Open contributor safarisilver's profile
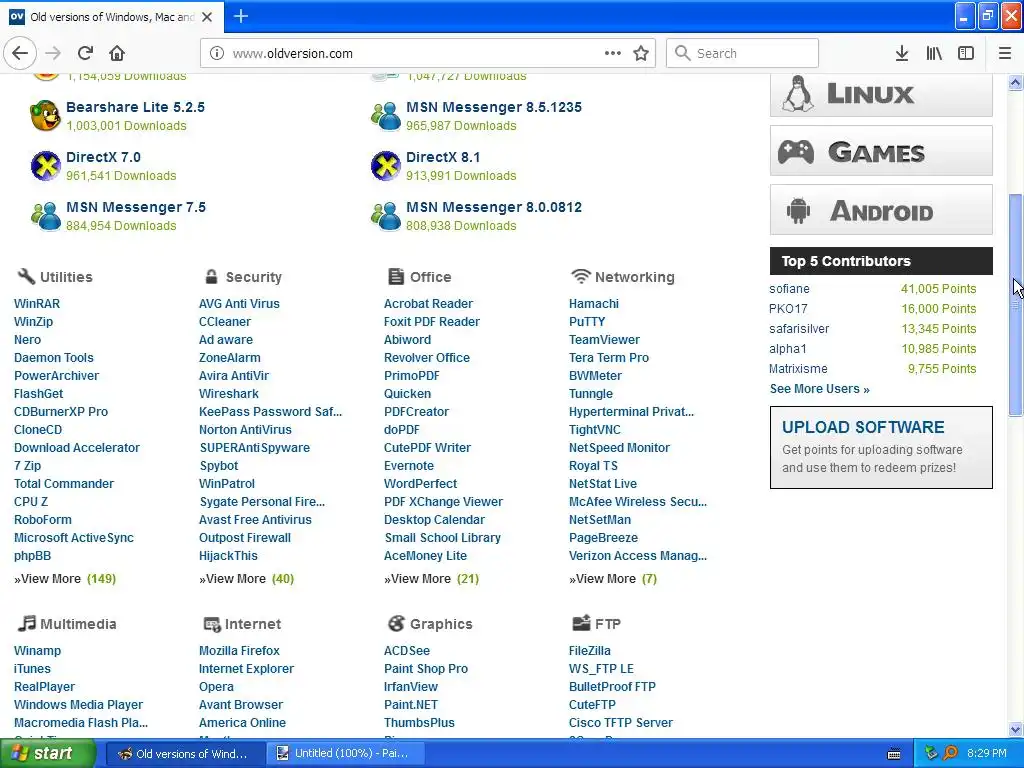The height and width of the screenshot is (768, 1024). (x=799, y=328)
